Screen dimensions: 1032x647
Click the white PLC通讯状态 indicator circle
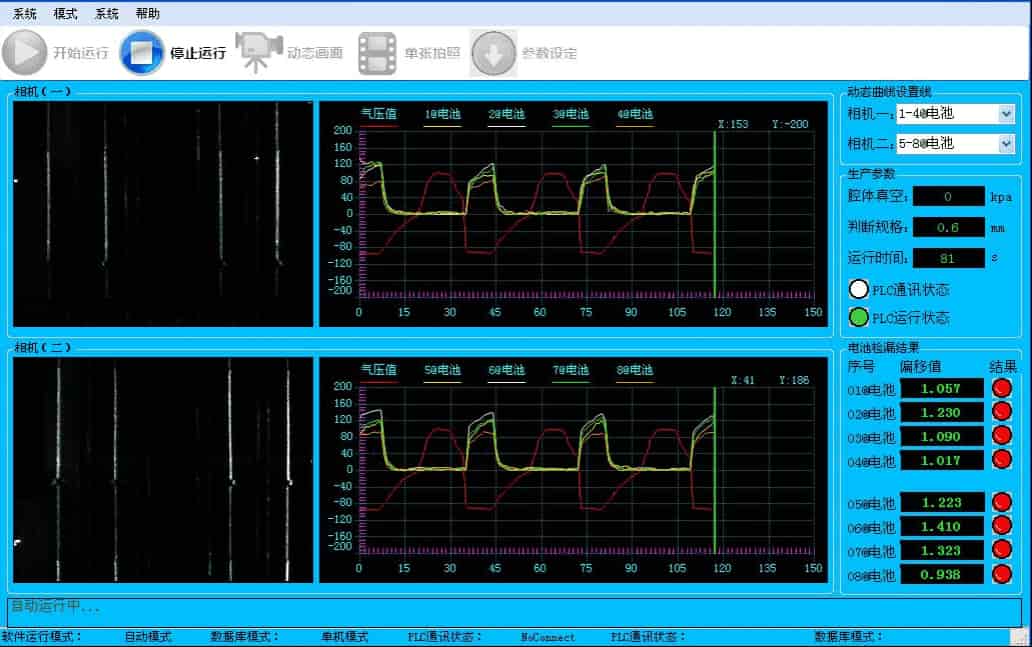858,290
